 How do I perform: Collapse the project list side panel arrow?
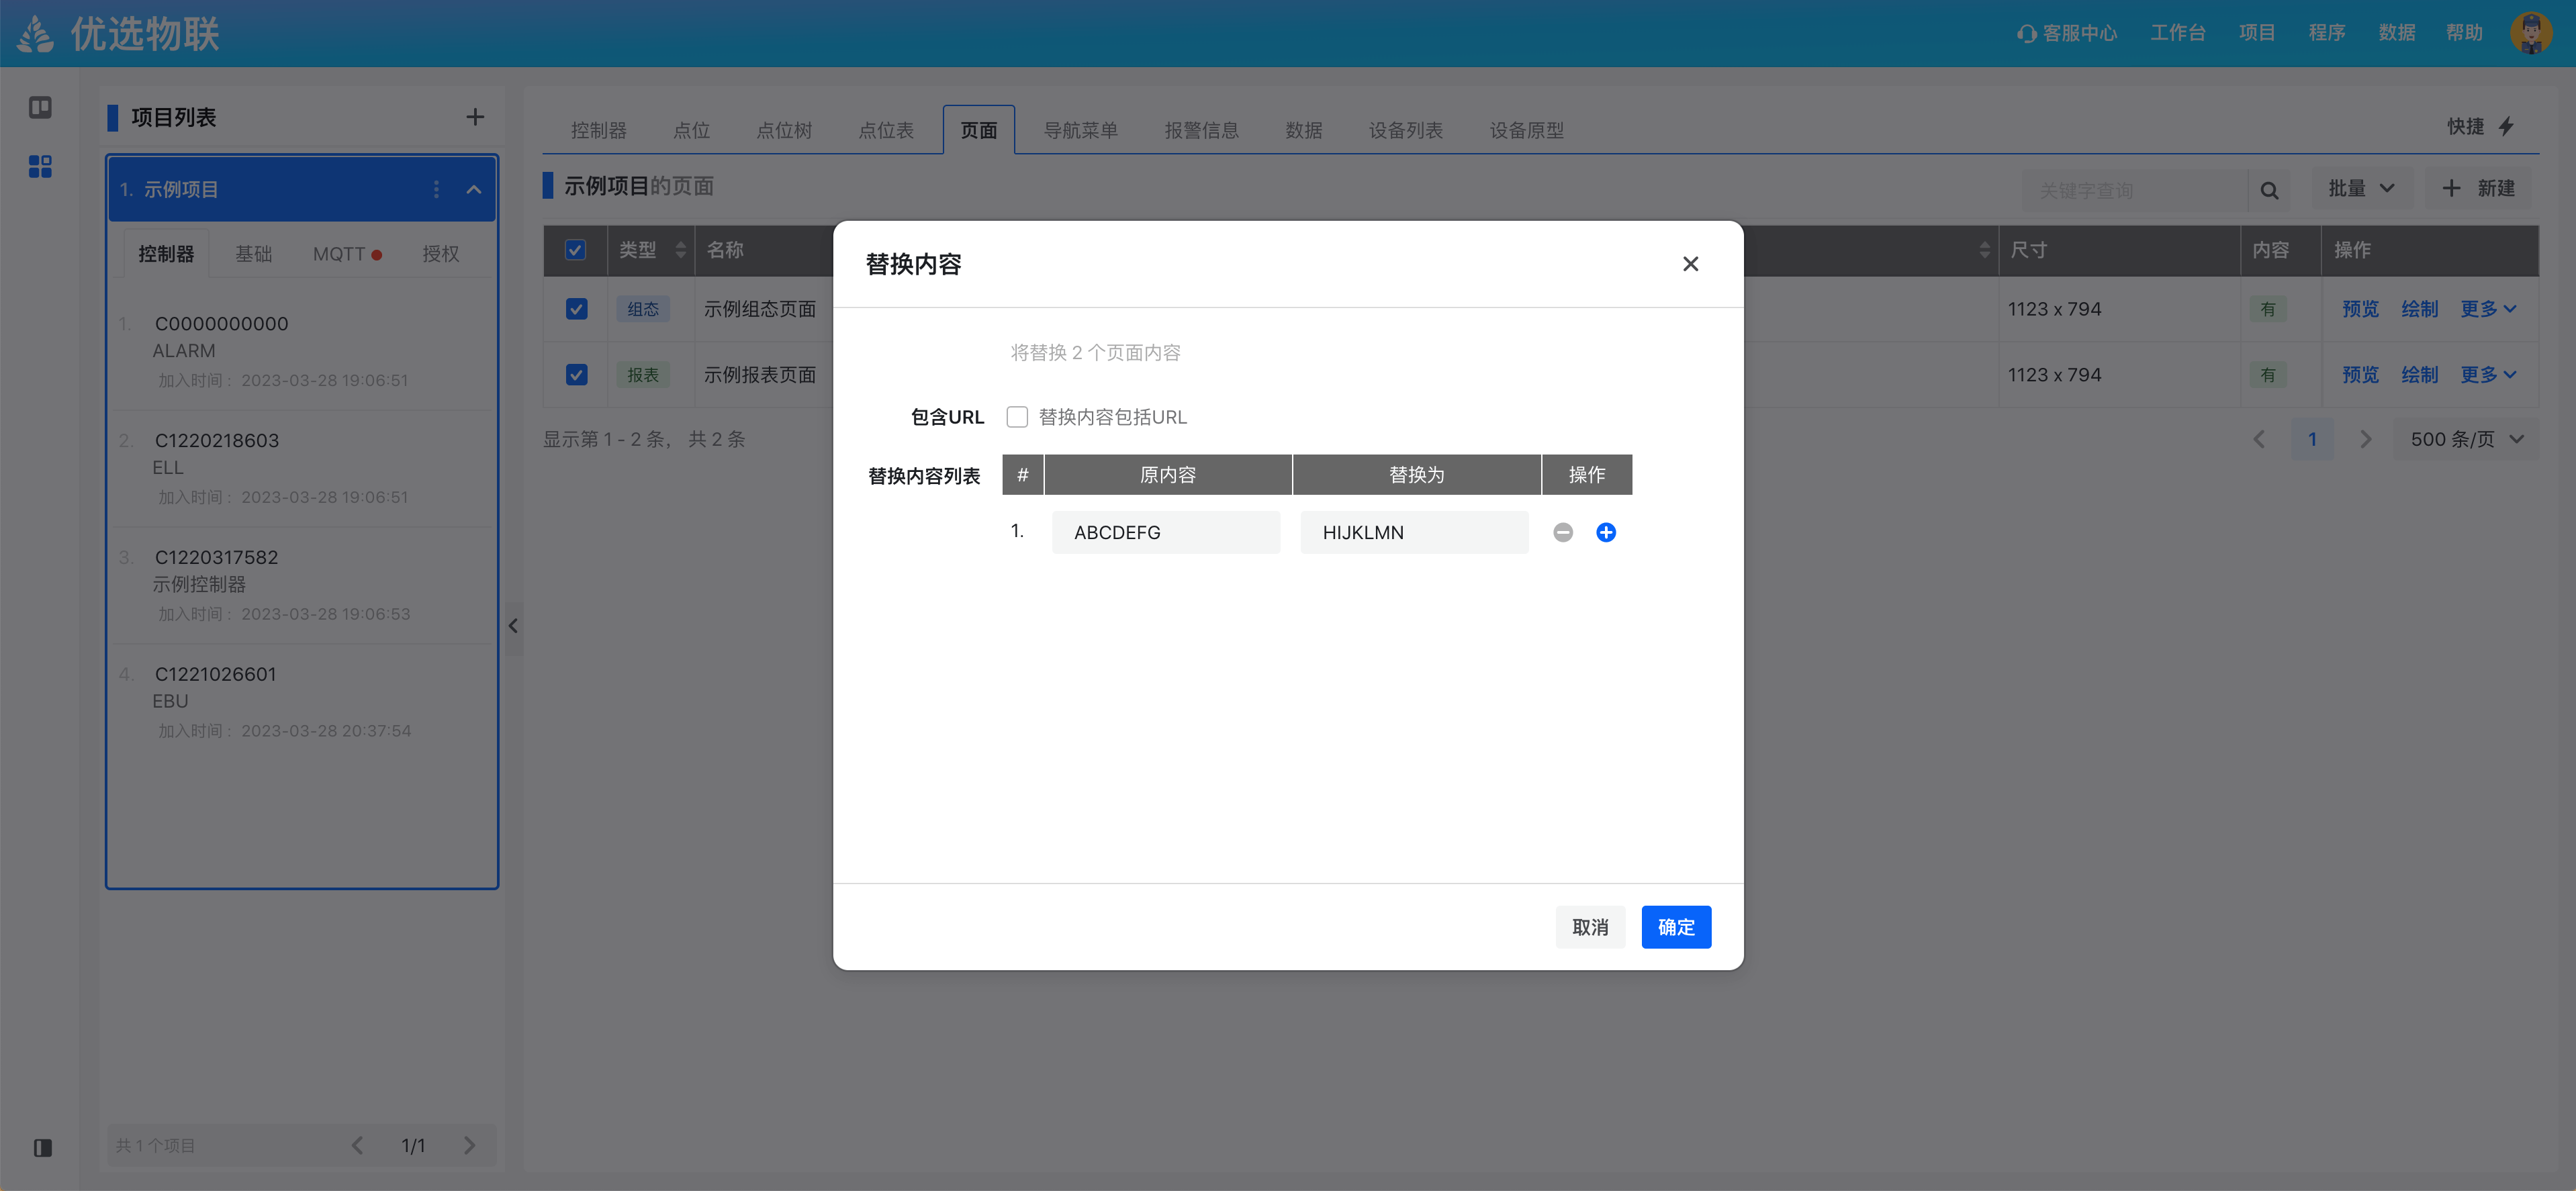coord(513,626)
